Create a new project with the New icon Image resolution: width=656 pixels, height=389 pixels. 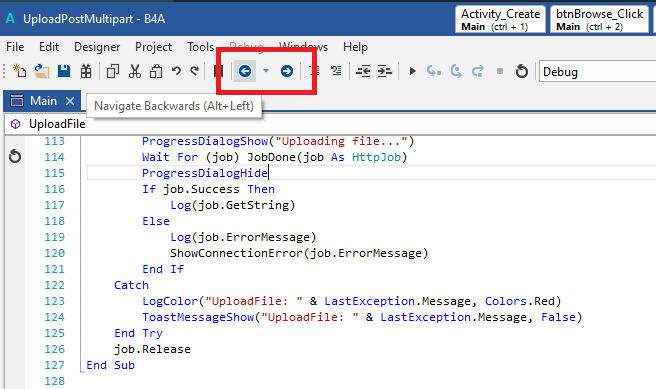[19, 71]
